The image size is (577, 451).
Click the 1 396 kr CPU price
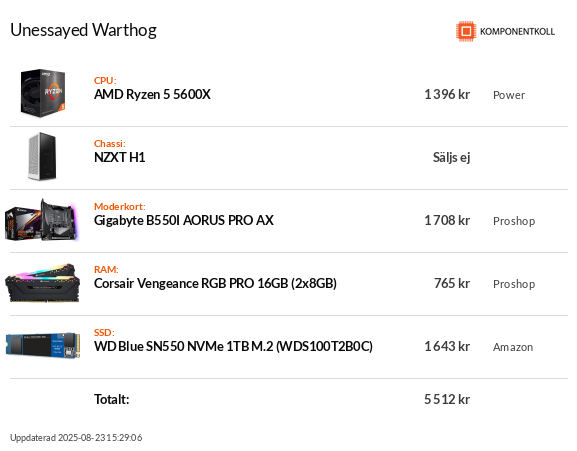(447, 95)
